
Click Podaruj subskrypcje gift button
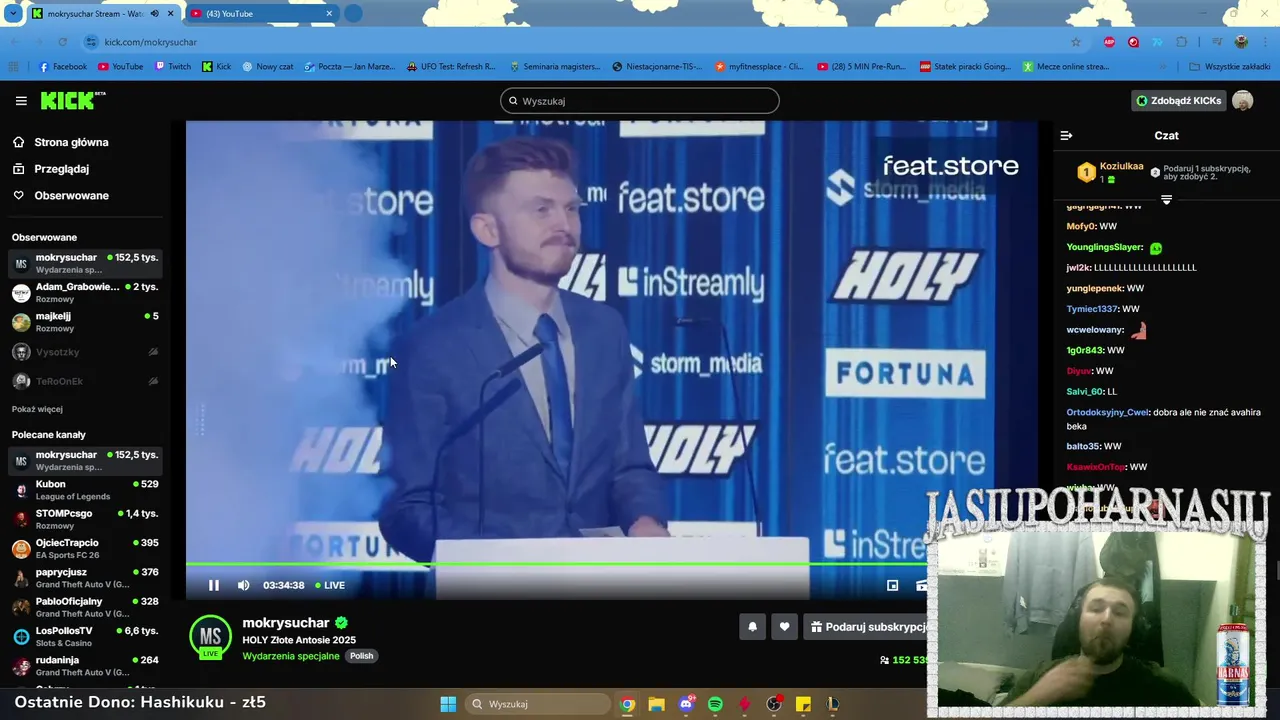(x=868, y=627)
